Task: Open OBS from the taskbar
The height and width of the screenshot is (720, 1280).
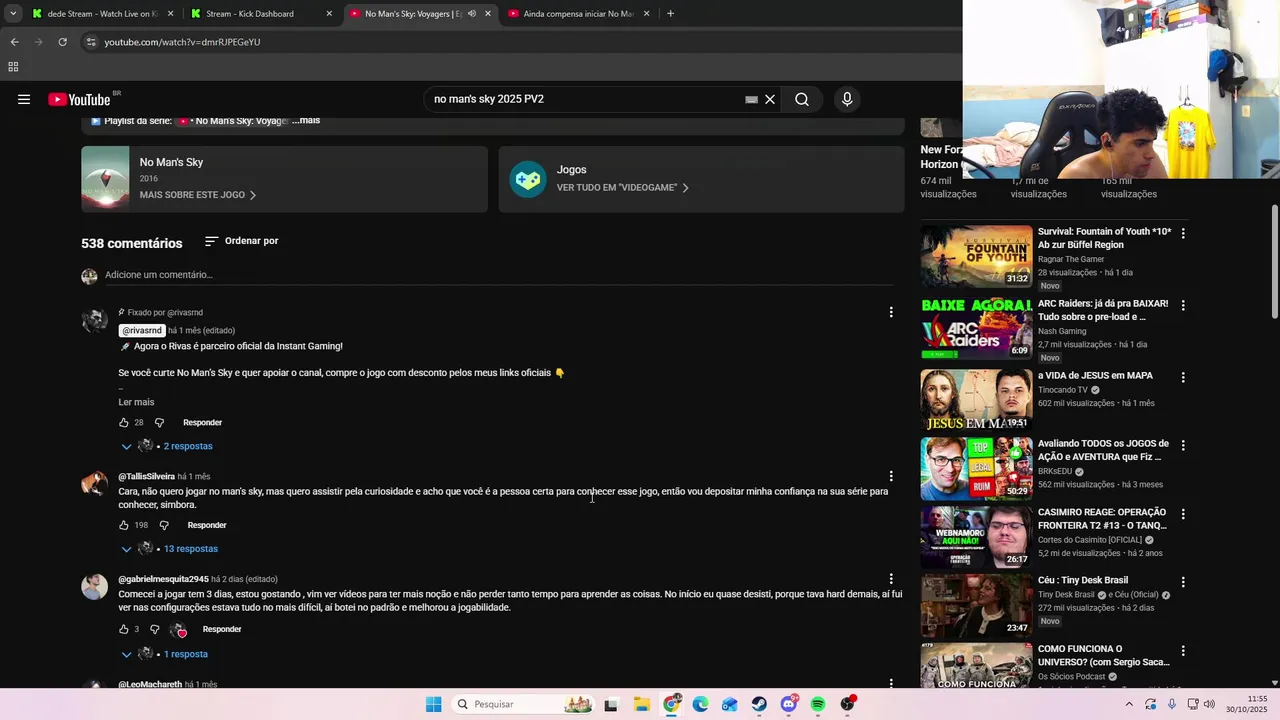Action: 848,704
